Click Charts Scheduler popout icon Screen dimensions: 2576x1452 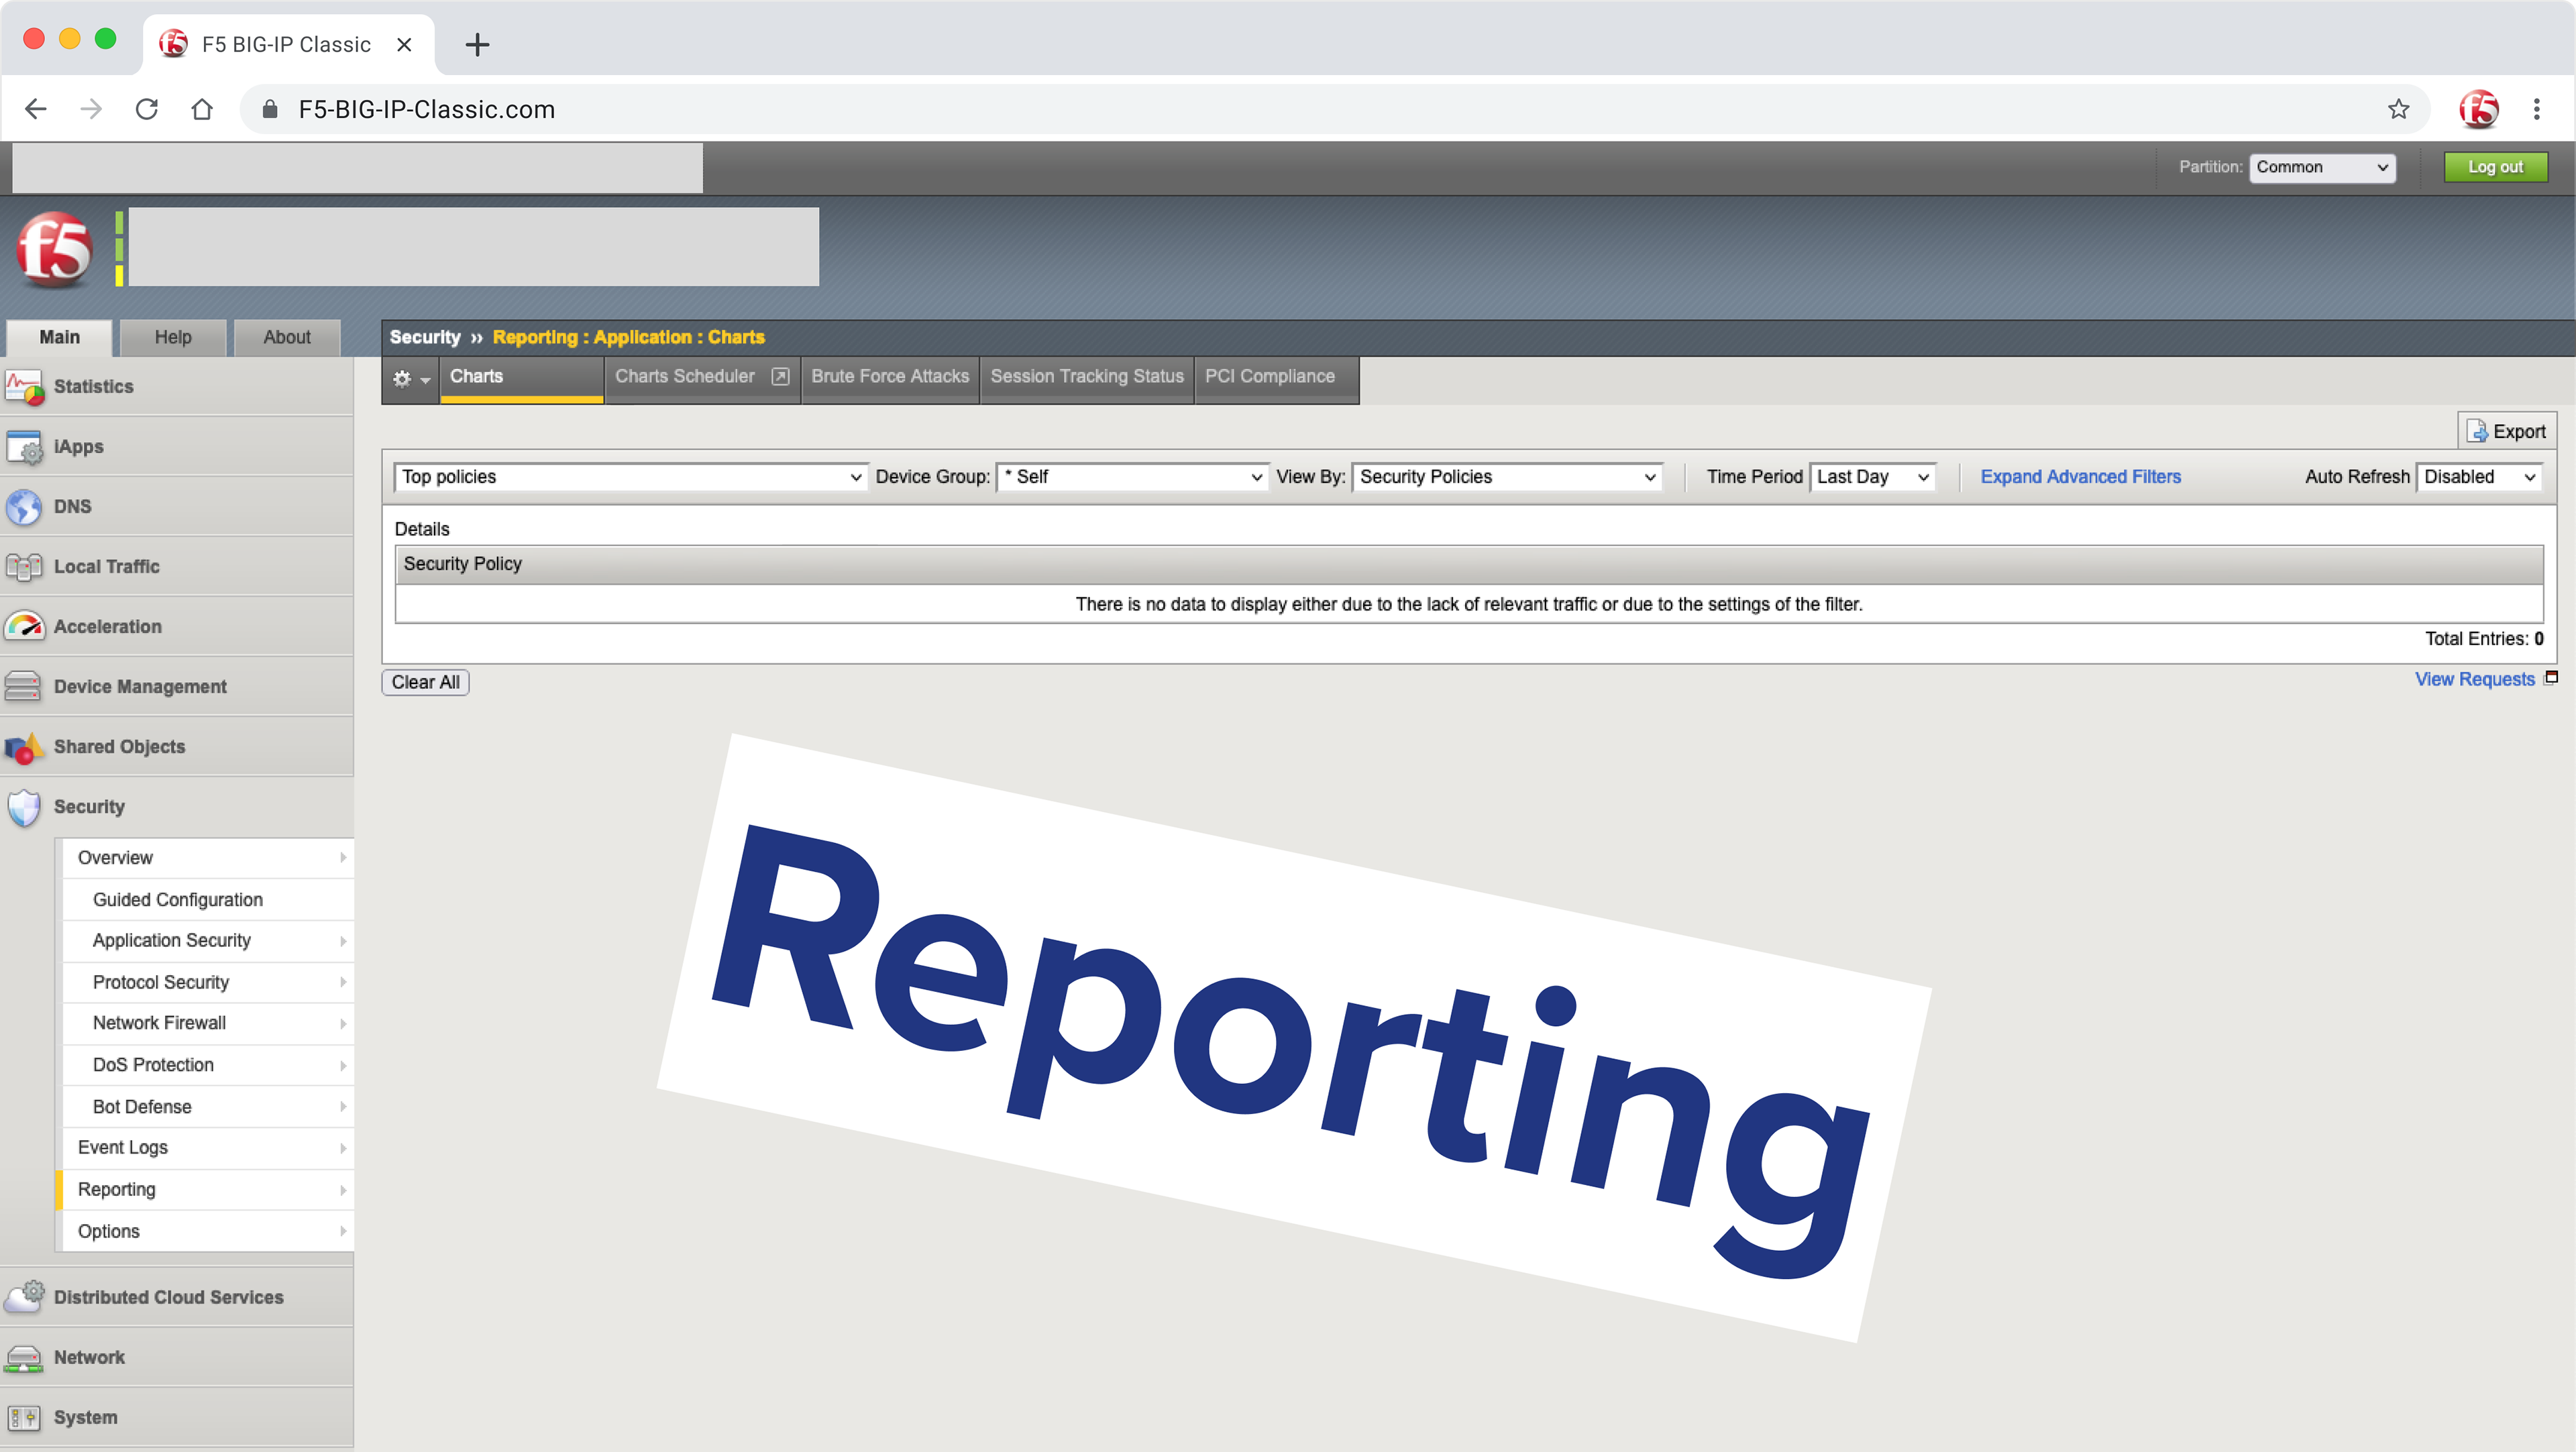point(780,376)
